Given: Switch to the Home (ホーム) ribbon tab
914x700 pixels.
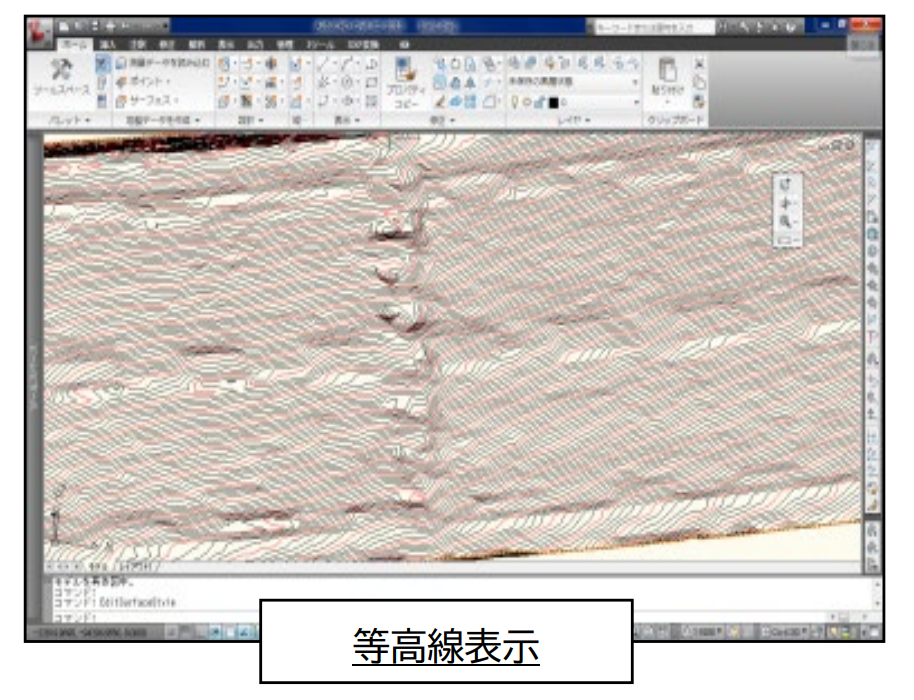Looking at the screenshot, I should pyautogui.click(x=73, y=45).
